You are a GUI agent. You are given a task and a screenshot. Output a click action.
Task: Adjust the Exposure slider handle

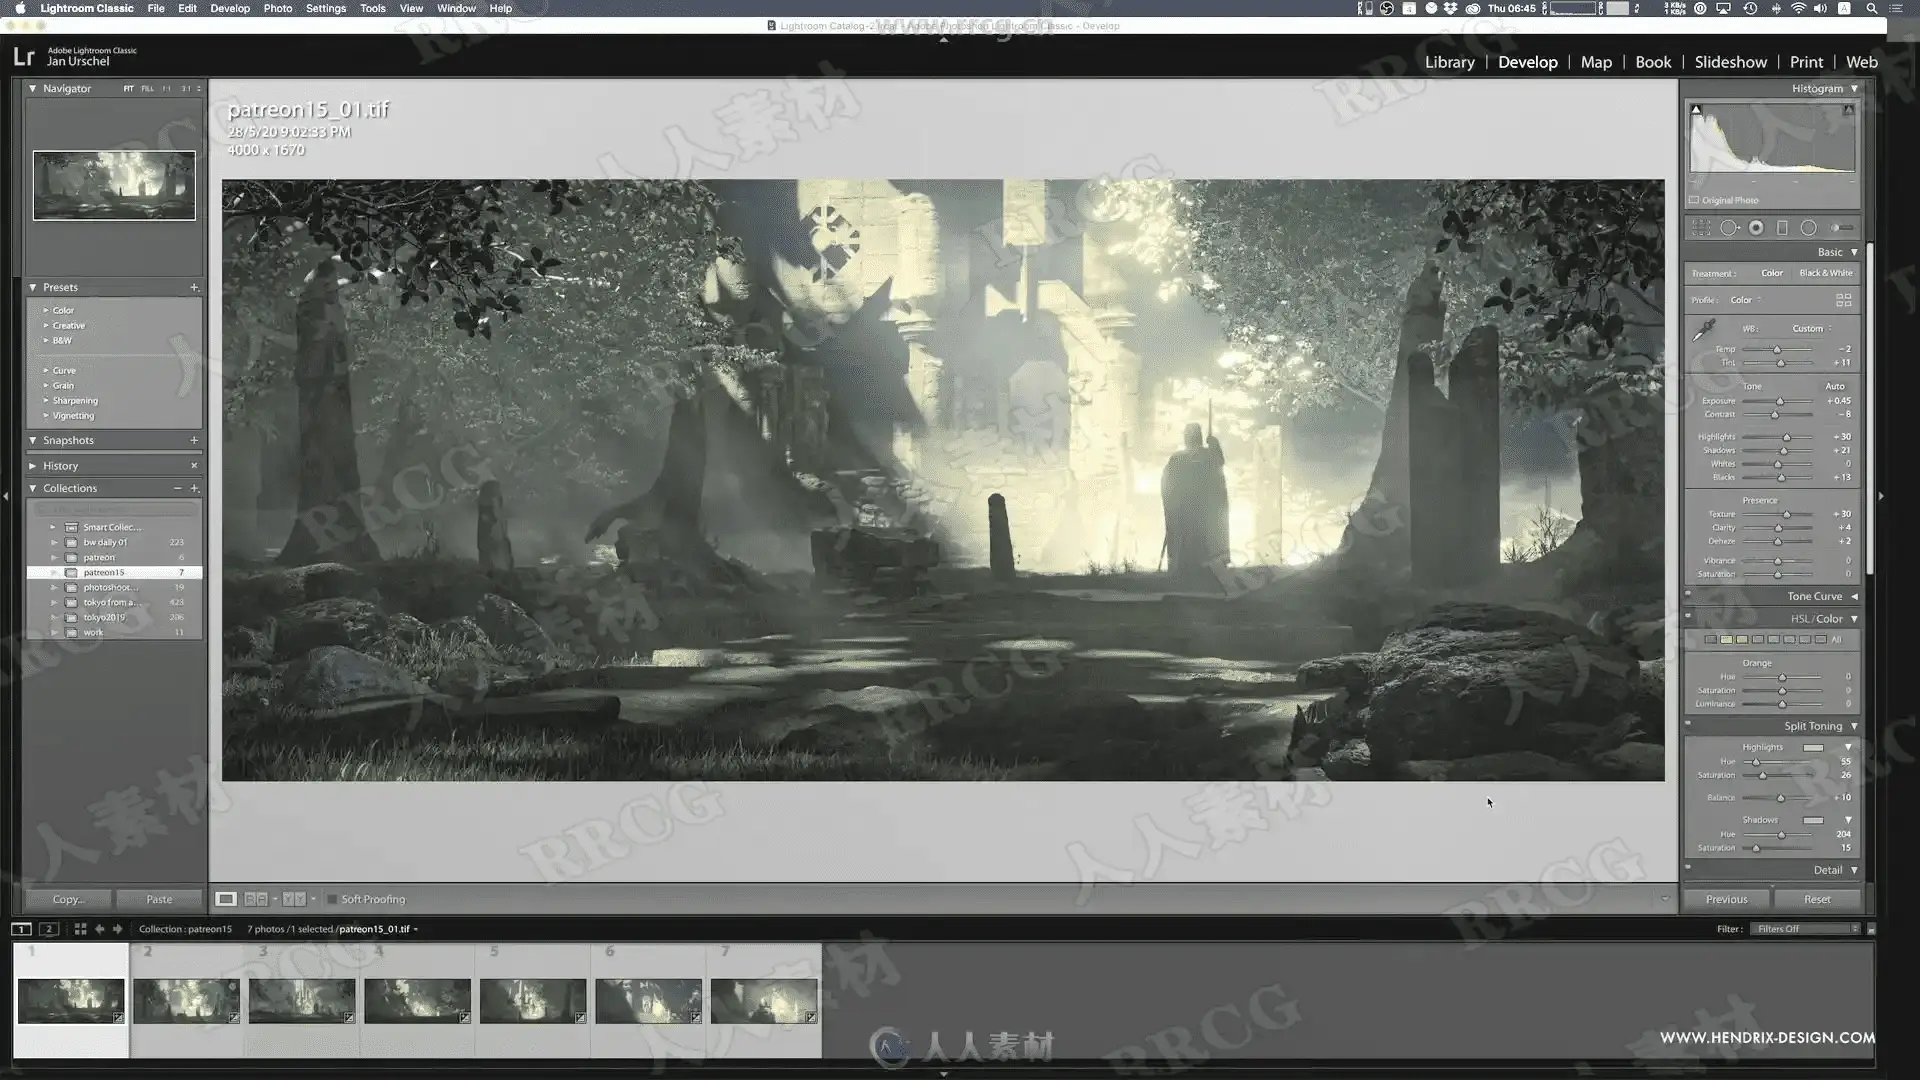pyautogui.click(x=1780, y=401)
